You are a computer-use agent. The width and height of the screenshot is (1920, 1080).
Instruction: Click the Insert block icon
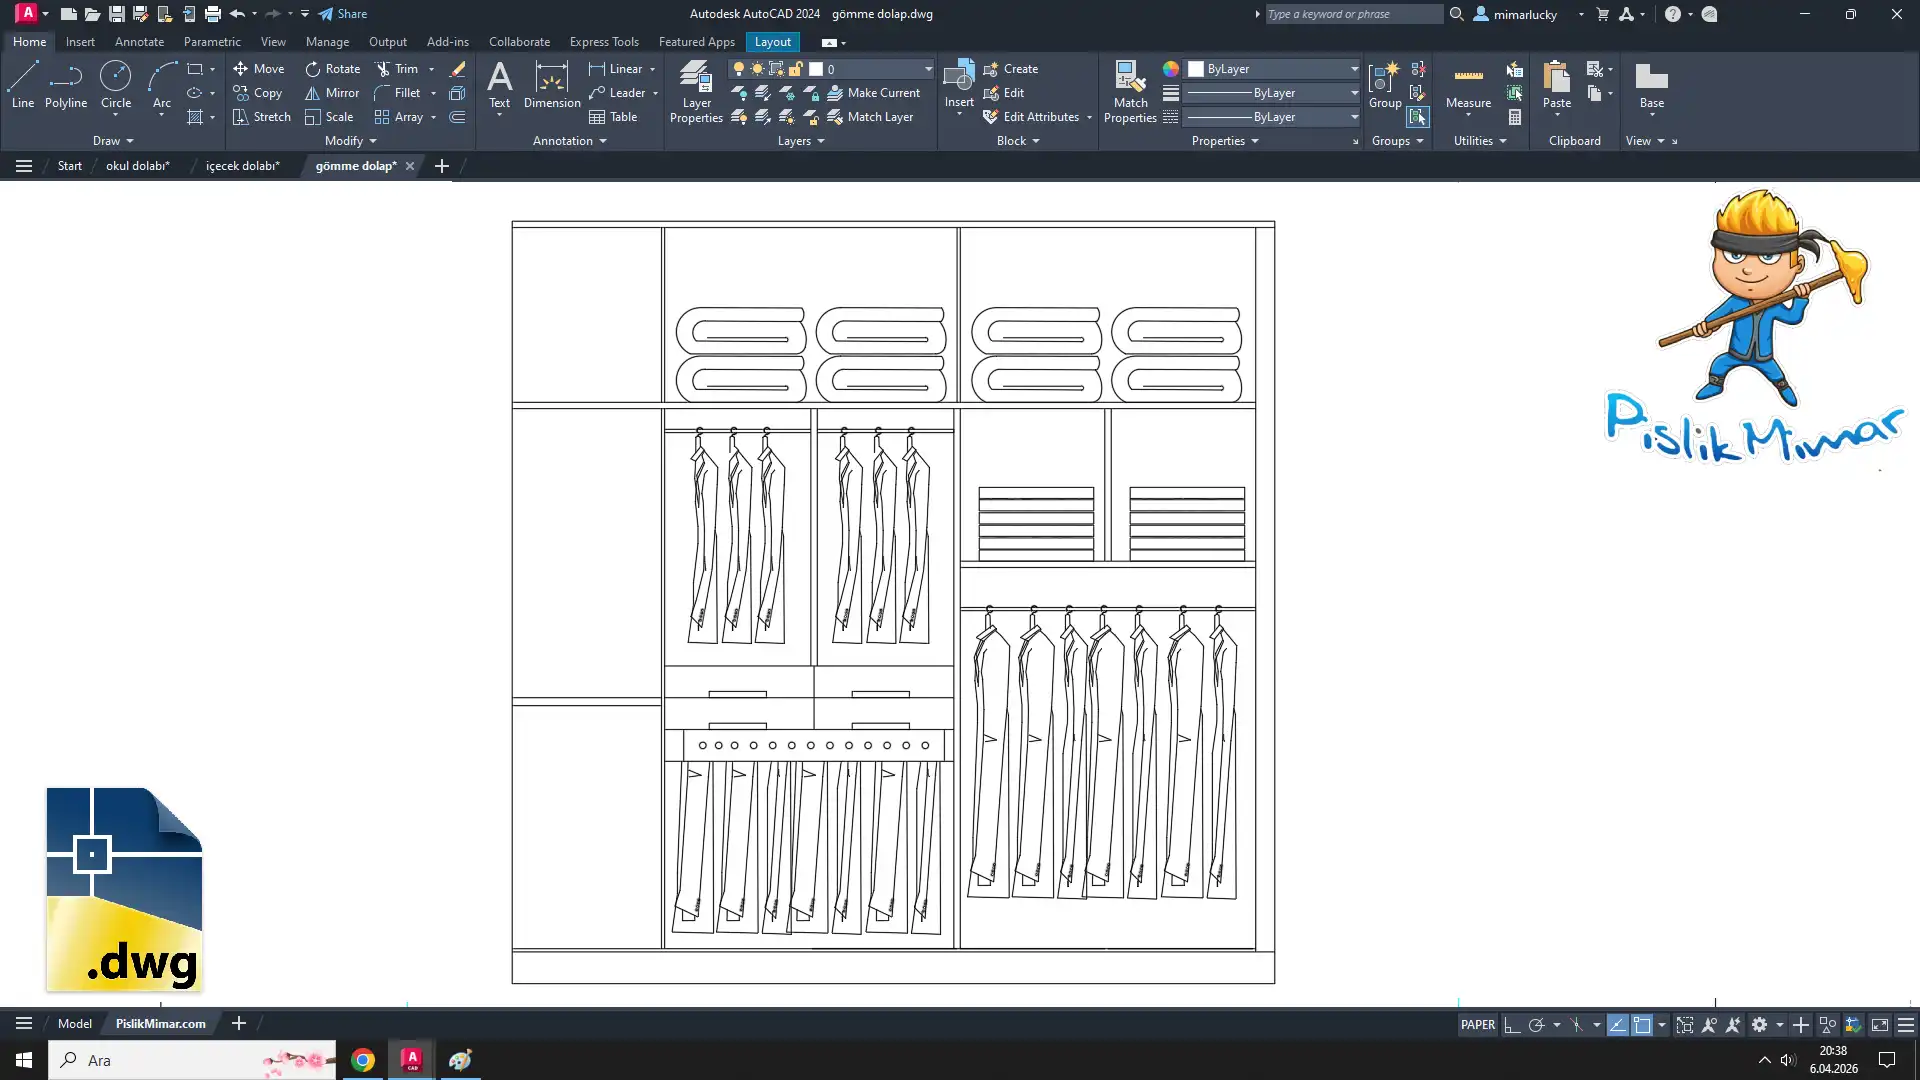958,76
